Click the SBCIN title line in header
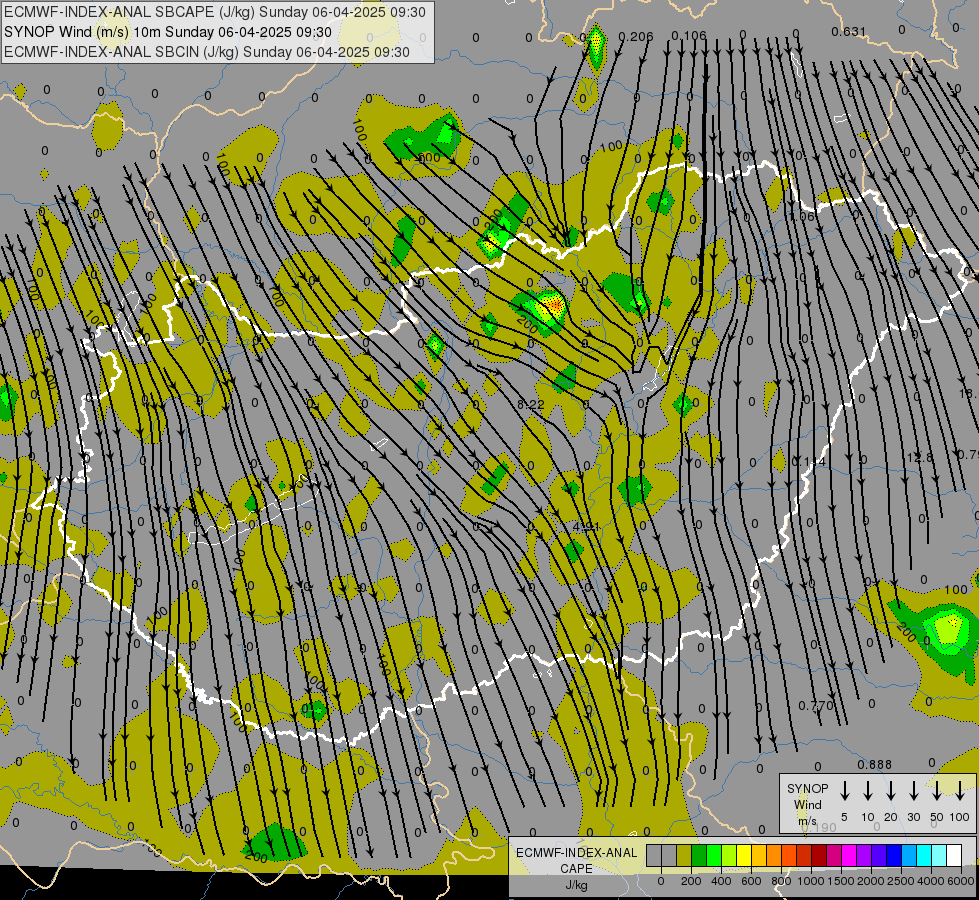Image resolution: width=979 pixels, height=900 pixels. point(207,52)
